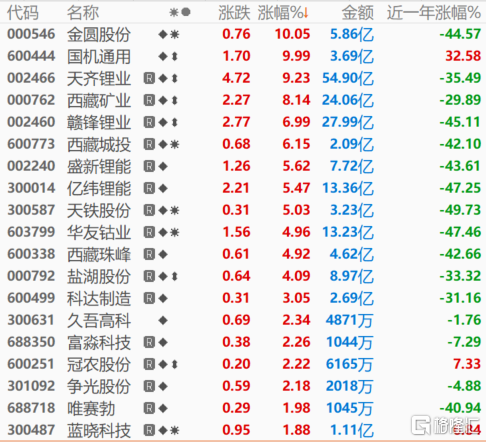
Task: Click the star marker beside 华友钴业
Action: [x=175, y=232]
